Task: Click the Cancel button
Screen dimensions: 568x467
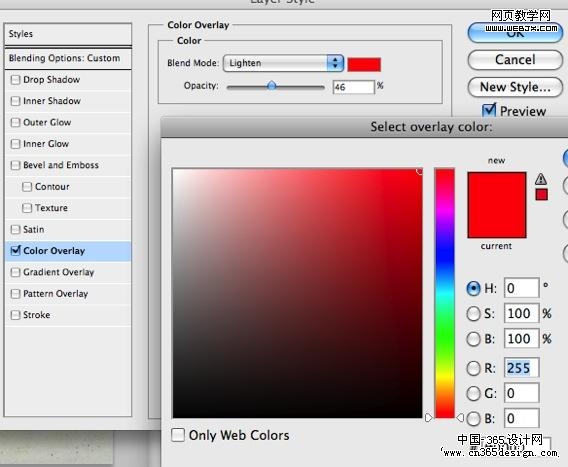Action: [515, 60]
